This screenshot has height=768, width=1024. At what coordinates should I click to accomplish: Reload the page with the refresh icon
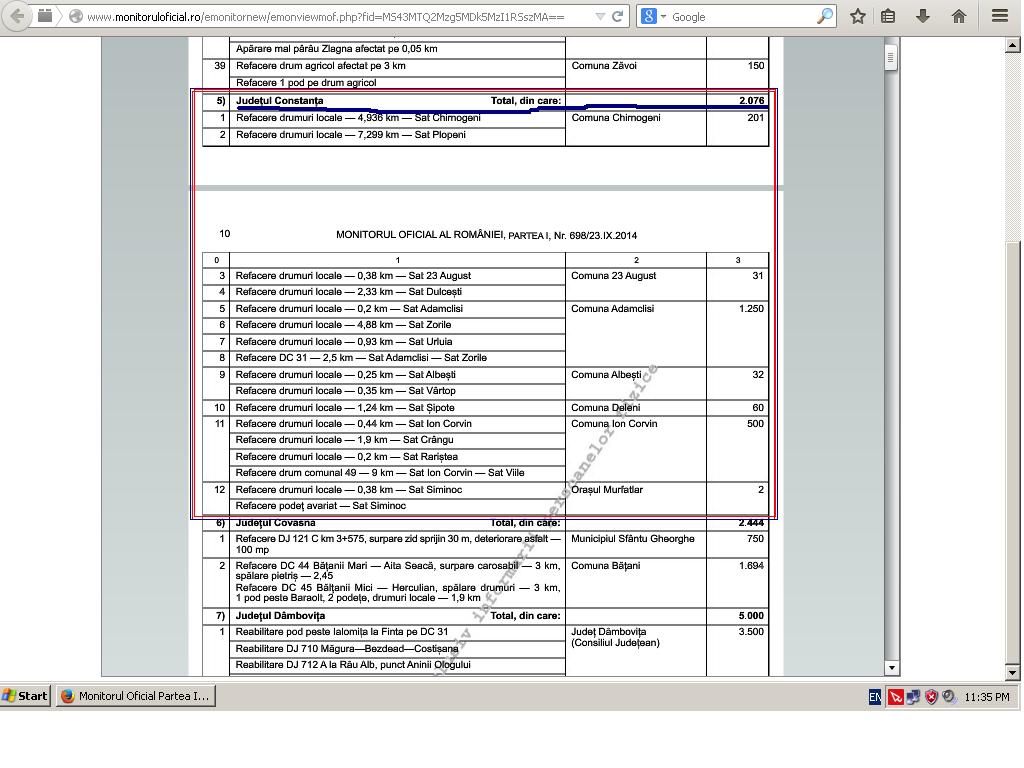618,16
